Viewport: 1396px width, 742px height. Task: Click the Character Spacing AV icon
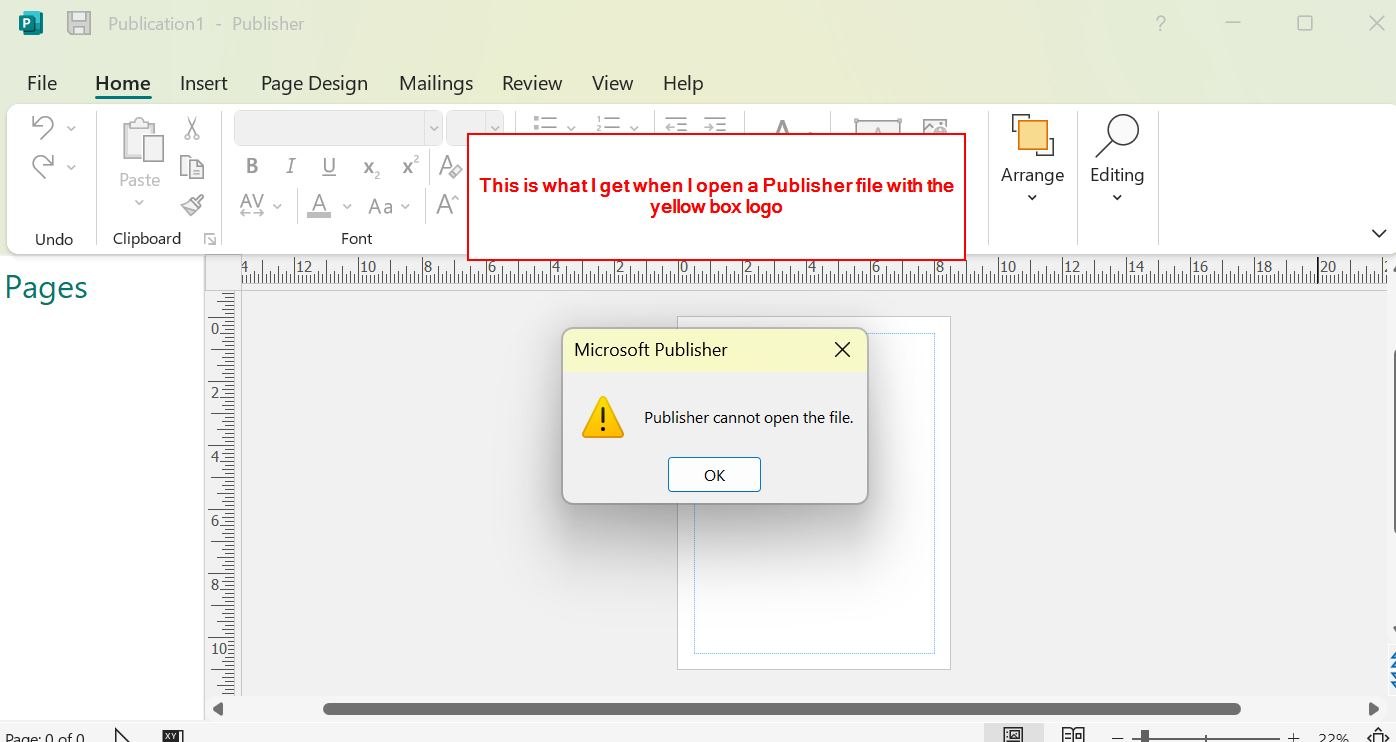click(252, 205)
